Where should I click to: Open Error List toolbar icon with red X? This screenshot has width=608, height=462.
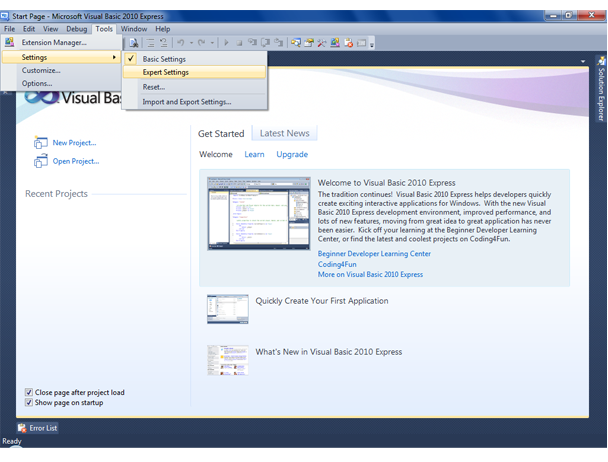click(348, 43)
